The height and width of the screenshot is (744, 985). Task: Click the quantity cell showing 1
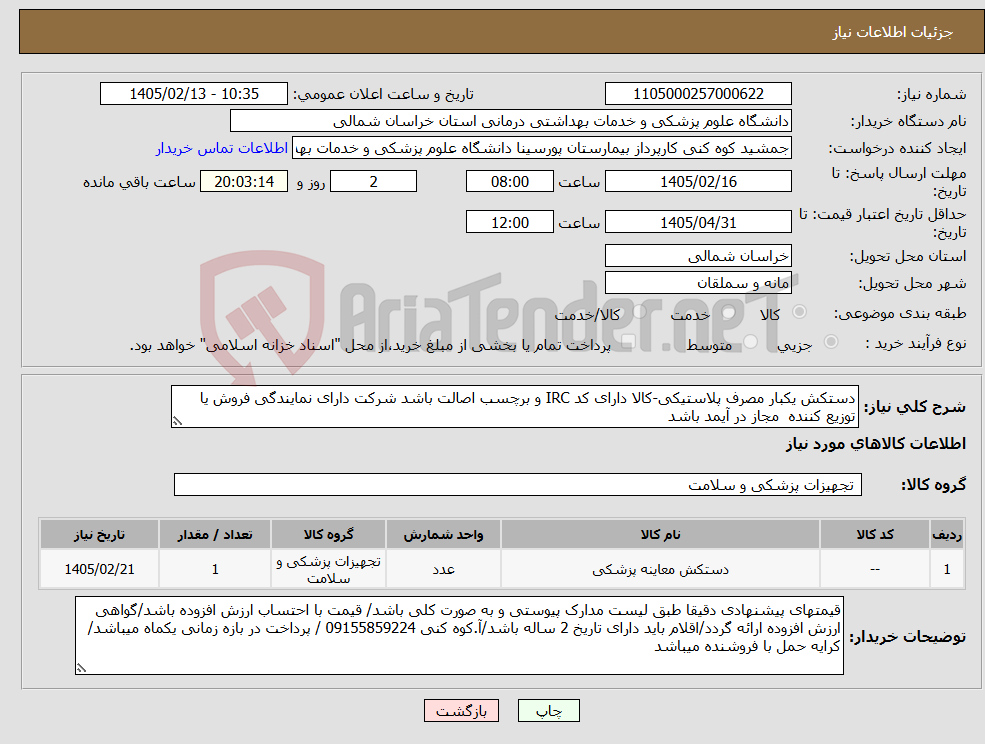(x=215, y=569)
